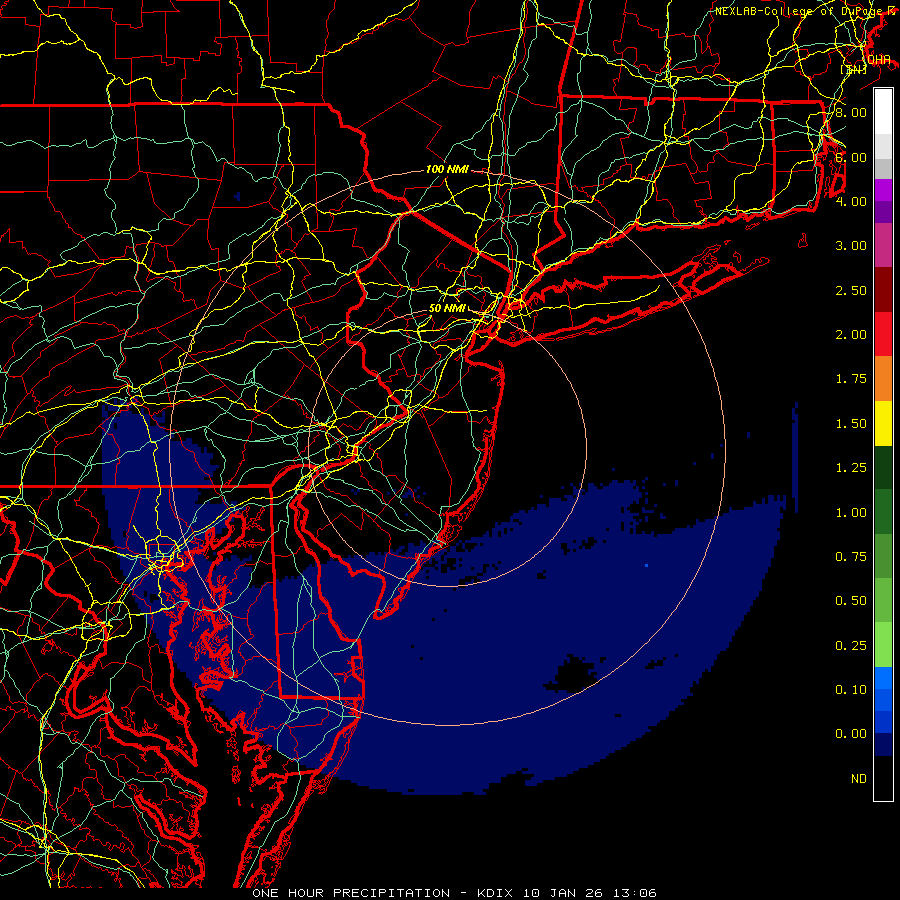Click the '1.25' legend value
The width and height of the screenshot is (900, 900).
coord(851,468)
